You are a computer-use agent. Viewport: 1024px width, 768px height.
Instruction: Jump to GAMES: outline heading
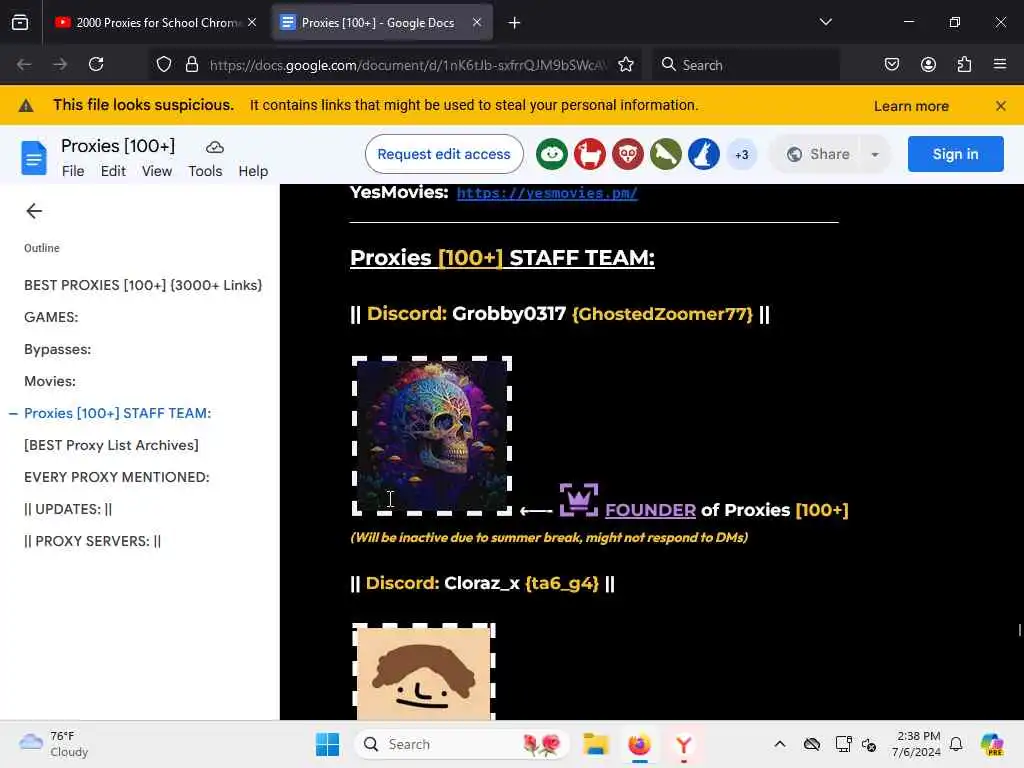click(x=51, y=317)
